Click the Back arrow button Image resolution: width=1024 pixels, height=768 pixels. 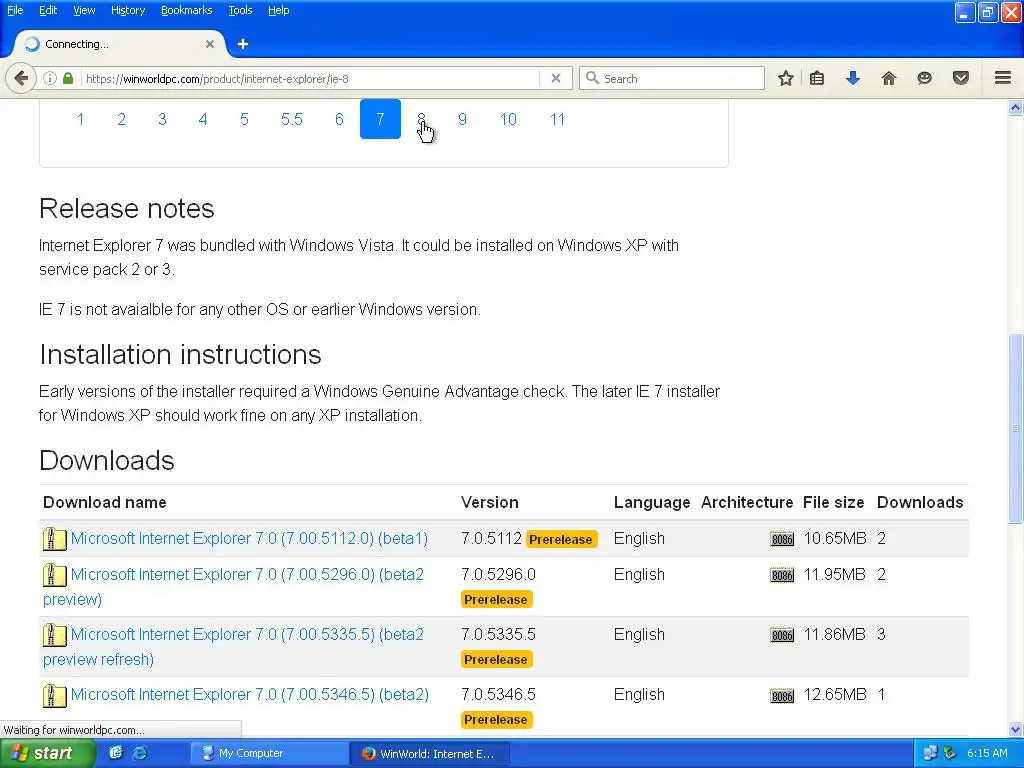pos(21,78)
